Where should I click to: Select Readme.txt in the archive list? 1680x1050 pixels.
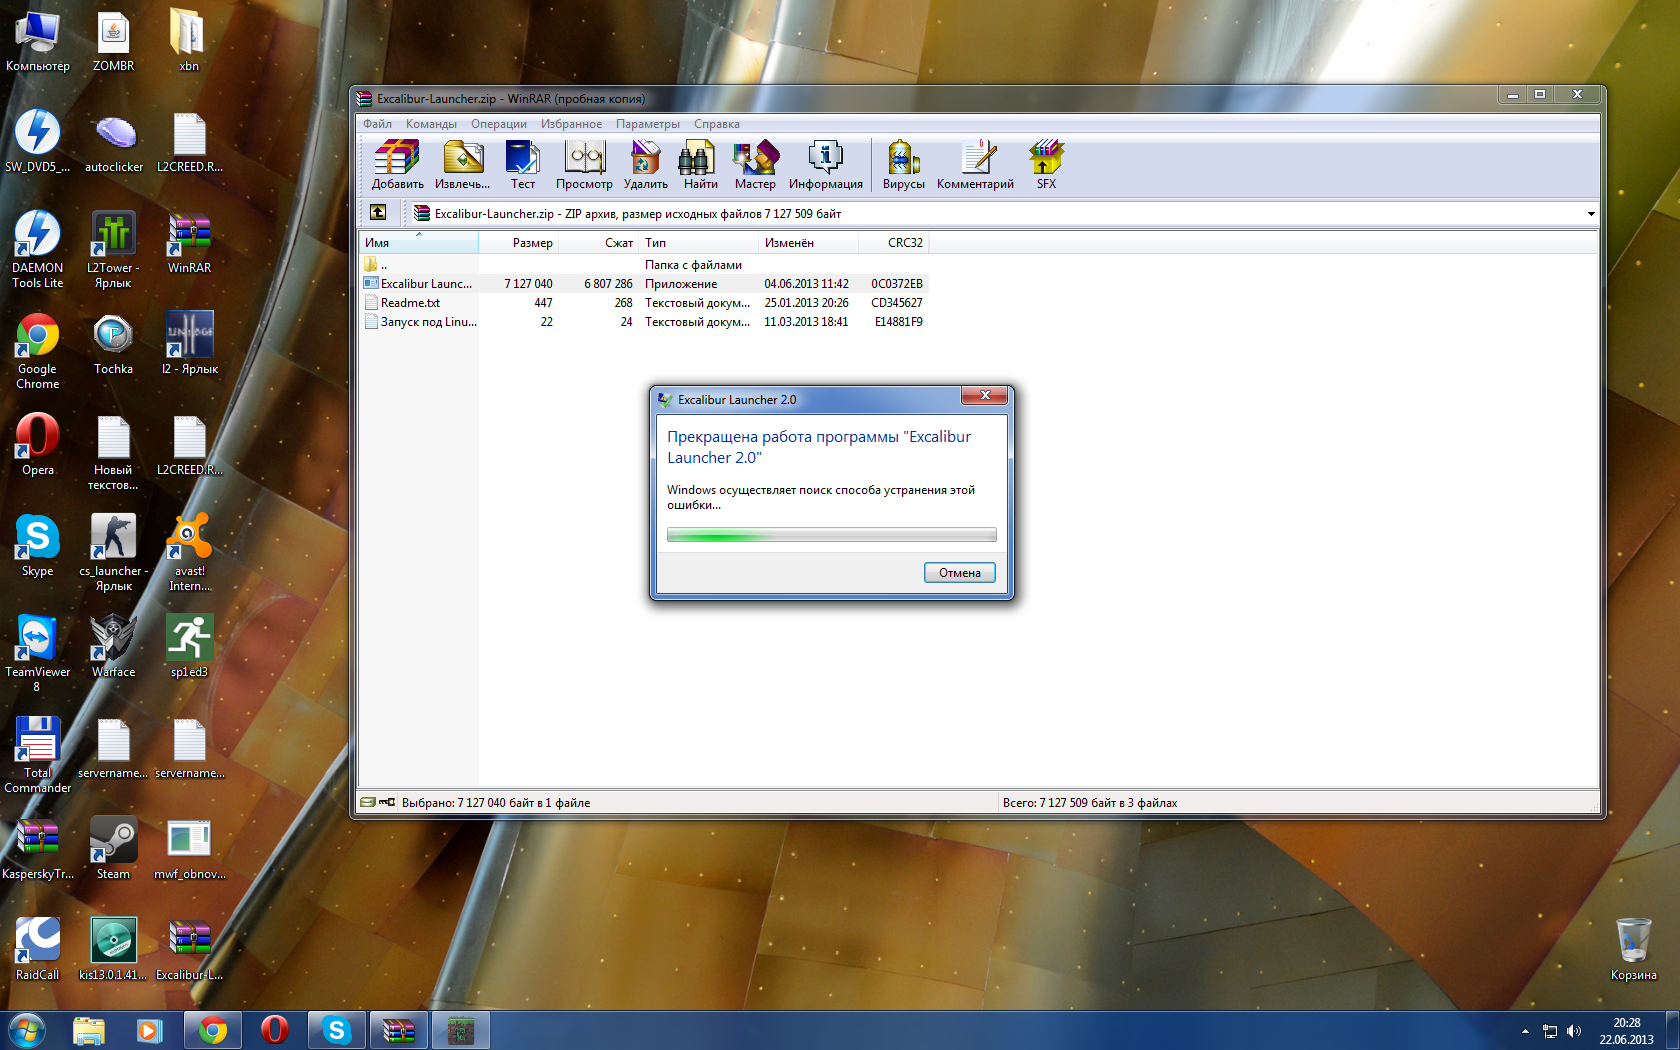(644, 303)
